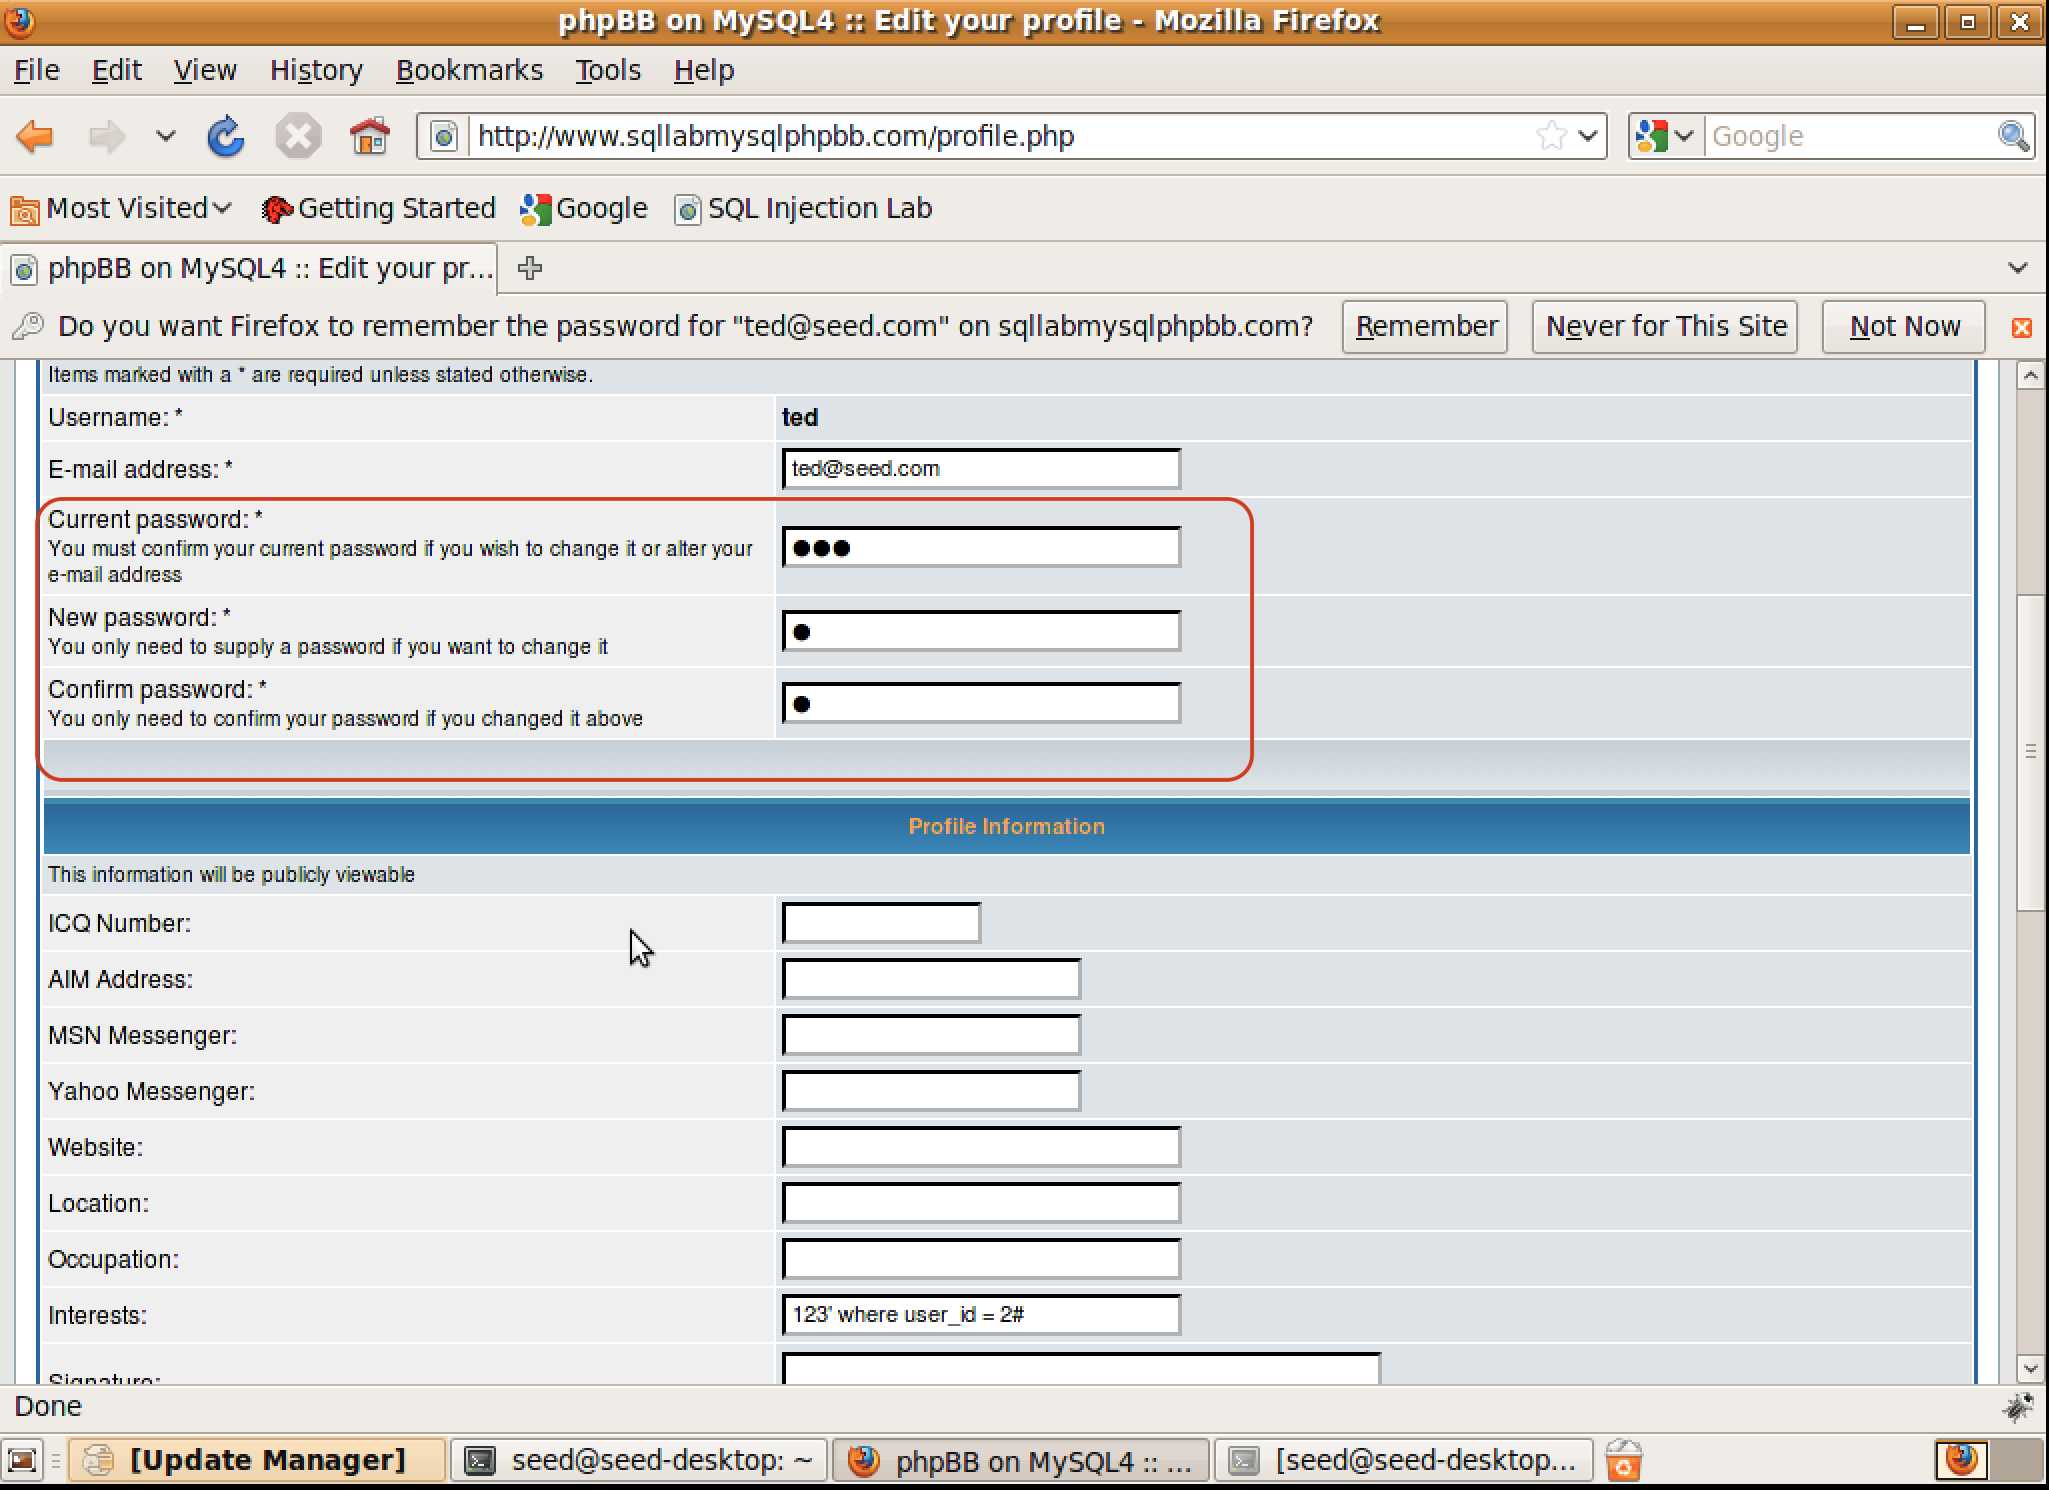Click the Trash icon in the panel
The height and width of the screenshot is (1490, 2049).
click(x=1623, y=1461)
